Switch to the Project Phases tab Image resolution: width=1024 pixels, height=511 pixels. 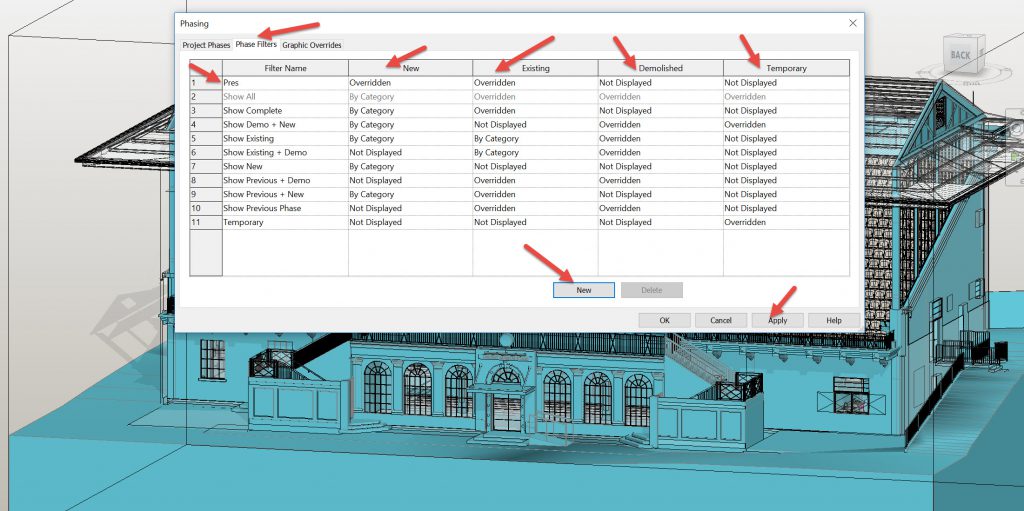[206, 45]
